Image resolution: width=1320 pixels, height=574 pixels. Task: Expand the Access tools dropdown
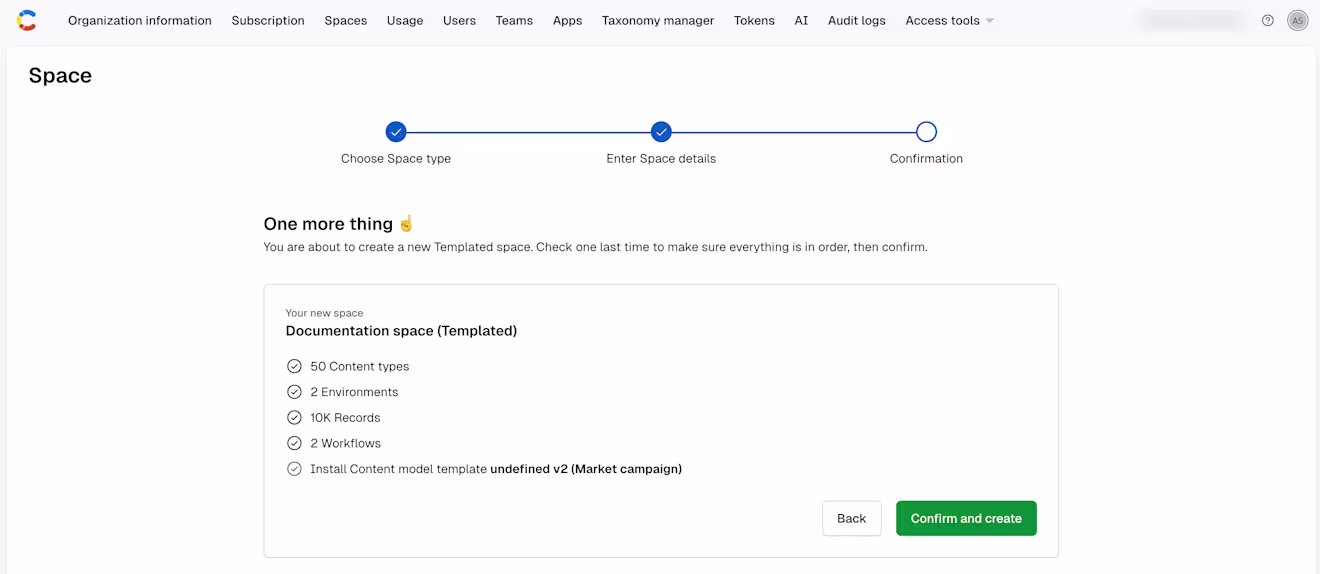950,20
